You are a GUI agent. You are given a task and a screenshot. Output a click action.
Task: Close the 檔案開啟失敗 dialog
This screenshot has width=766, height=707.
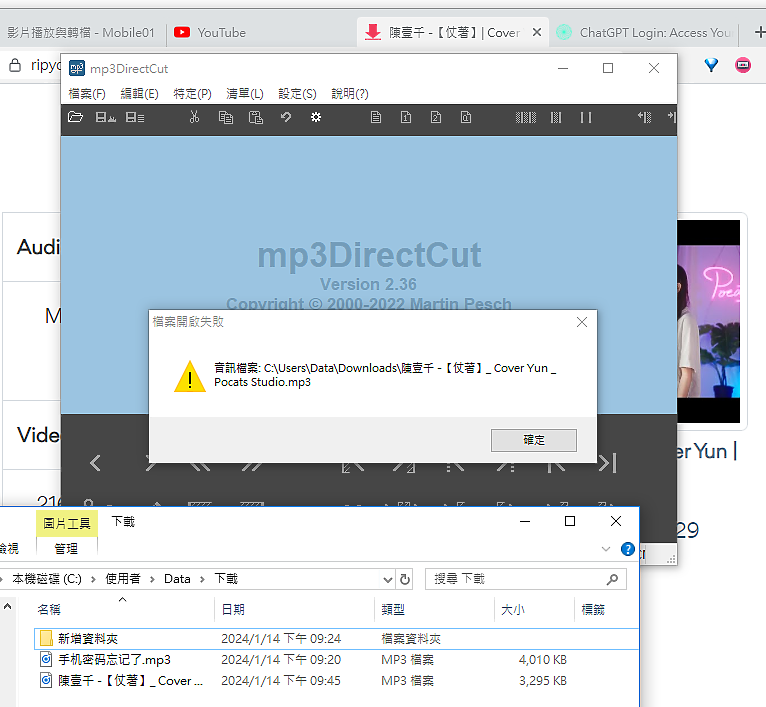pos(582,322)
